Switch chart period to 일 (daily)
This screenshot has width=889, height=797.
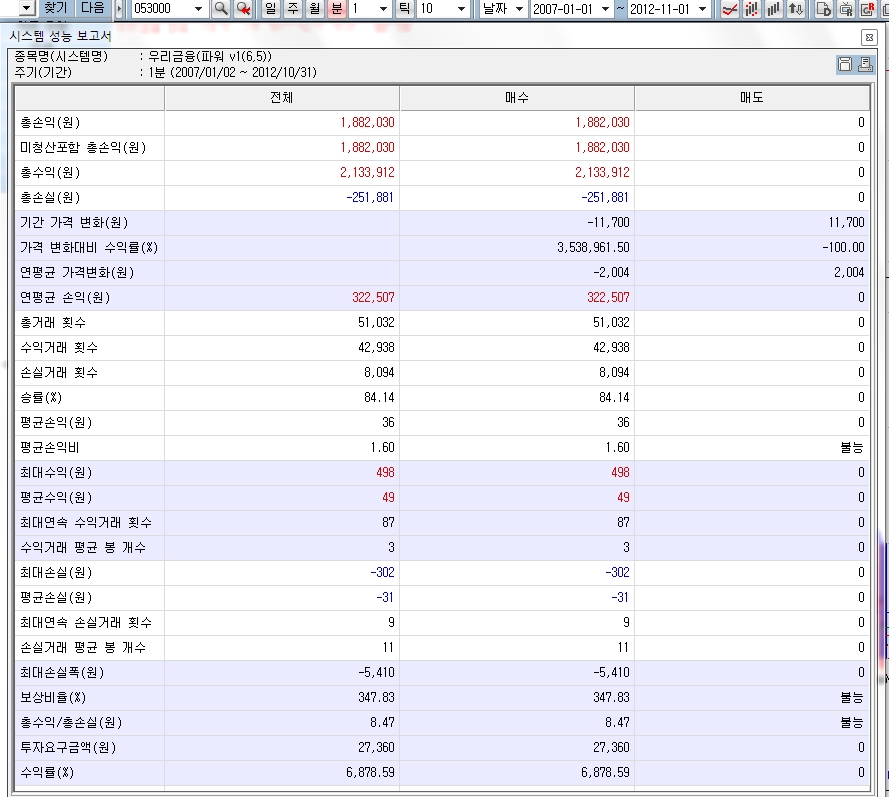tap(270, 9)
